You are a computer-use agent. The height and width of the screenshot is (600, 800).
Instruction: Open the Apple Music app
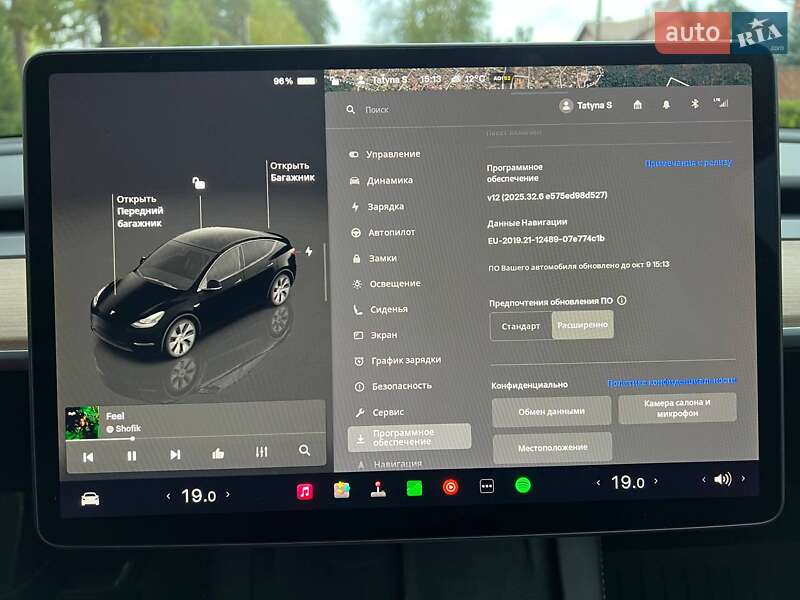click(303, 491)
